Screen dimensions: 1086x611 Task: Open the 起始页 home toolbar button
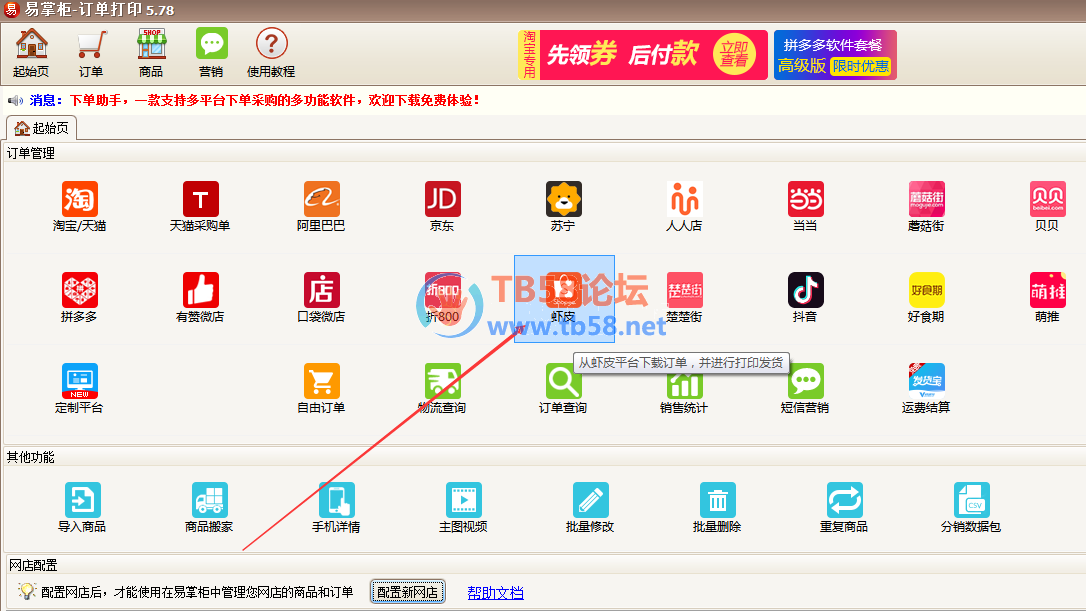[31, 53]
